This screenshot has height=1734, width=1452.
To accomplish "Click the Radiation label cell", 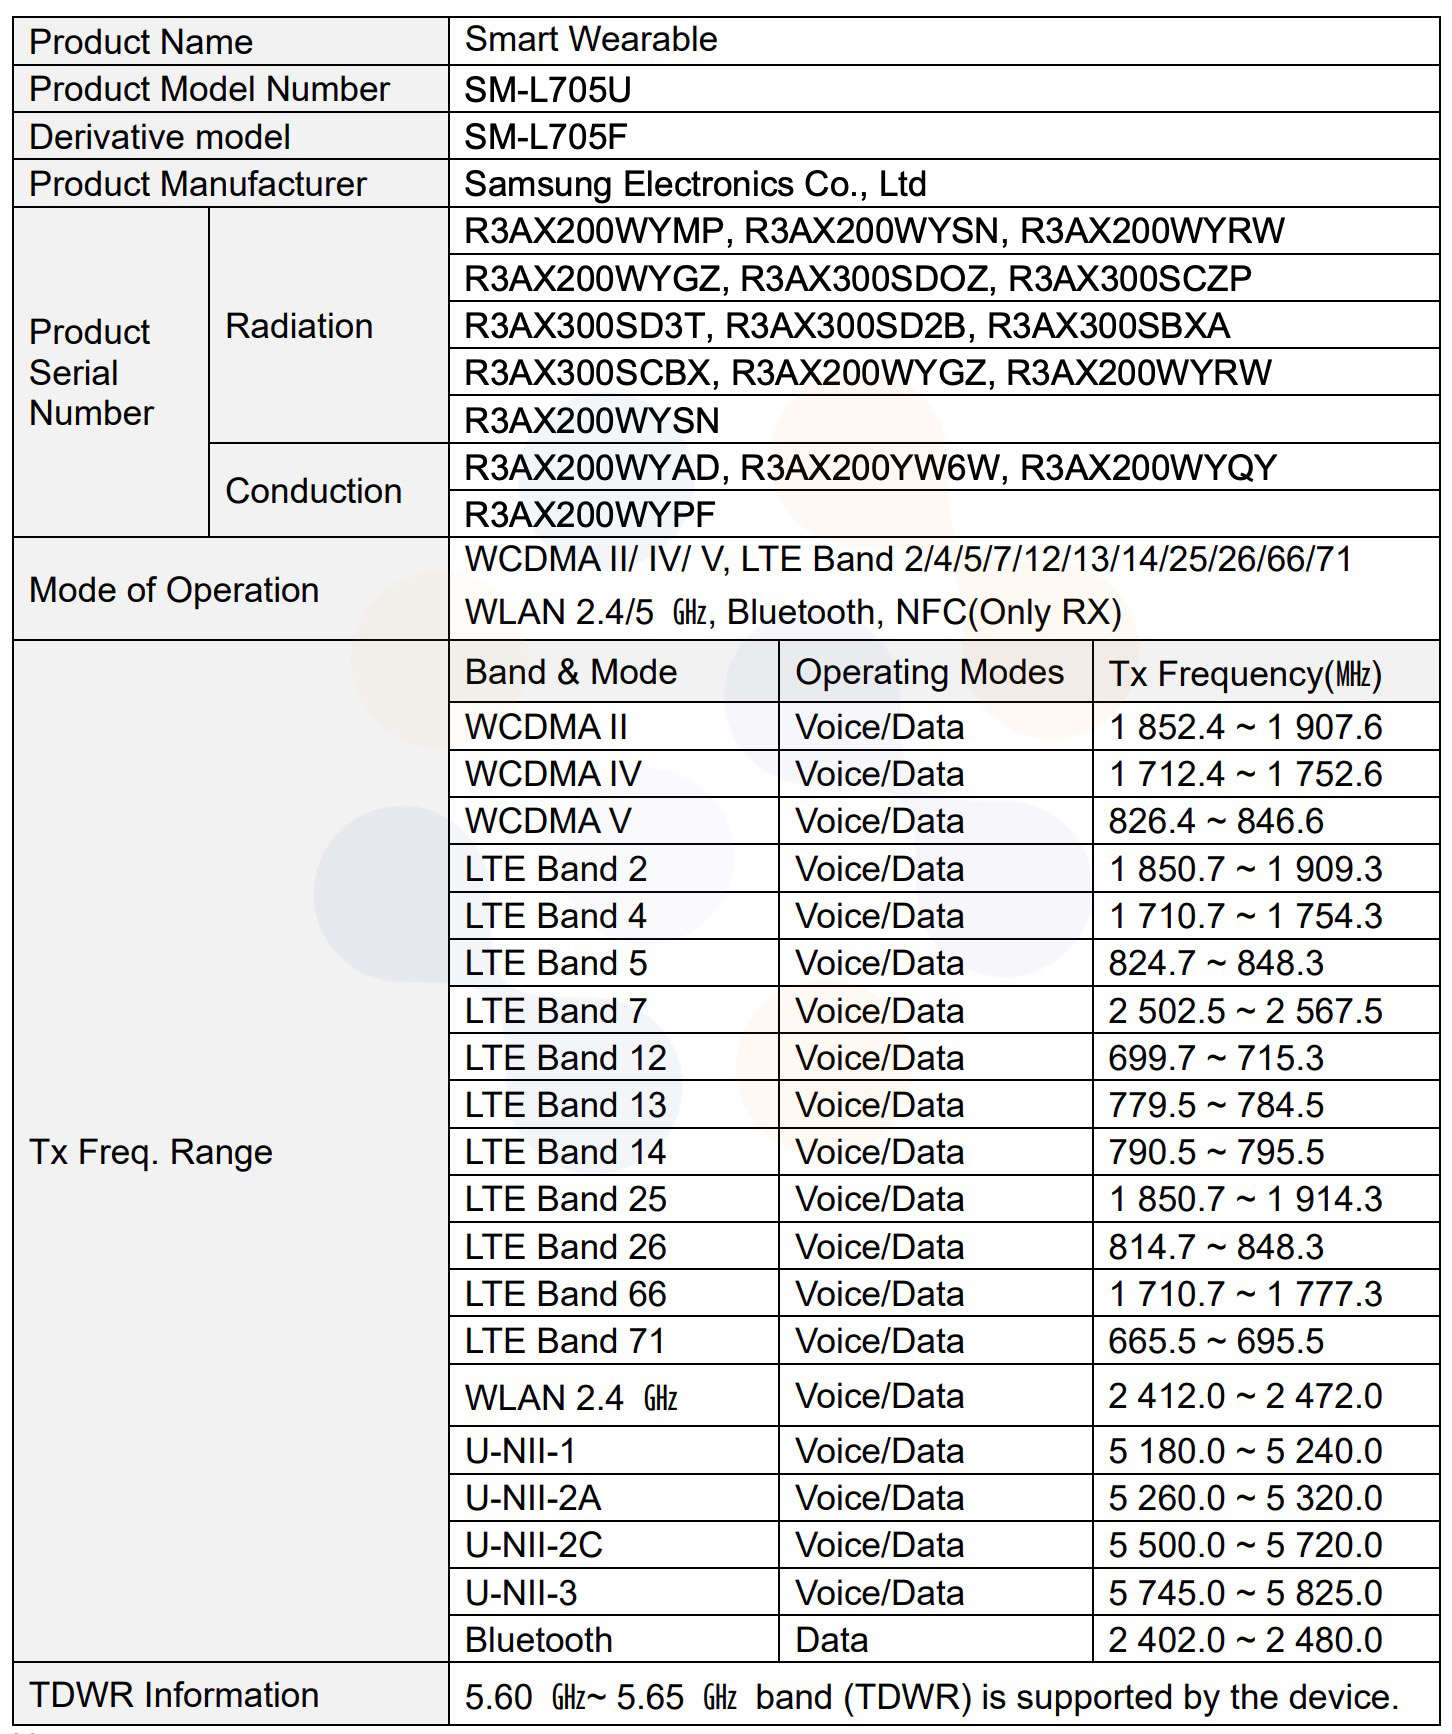I will point(299,326).
